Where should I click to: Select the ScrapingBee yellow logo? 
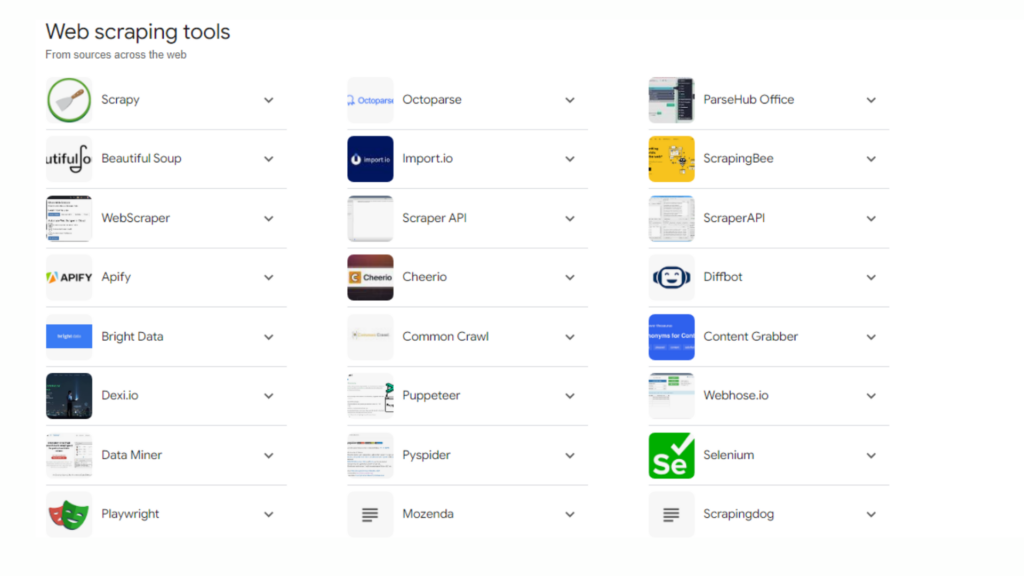coord(670,158)
